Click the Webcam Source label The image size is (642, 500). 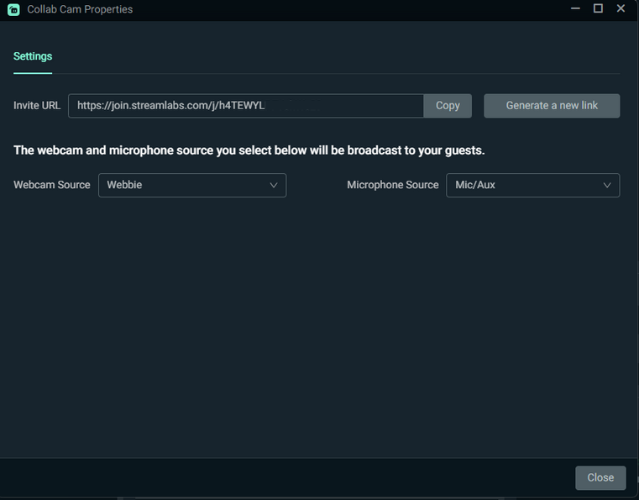coord(52,185)
